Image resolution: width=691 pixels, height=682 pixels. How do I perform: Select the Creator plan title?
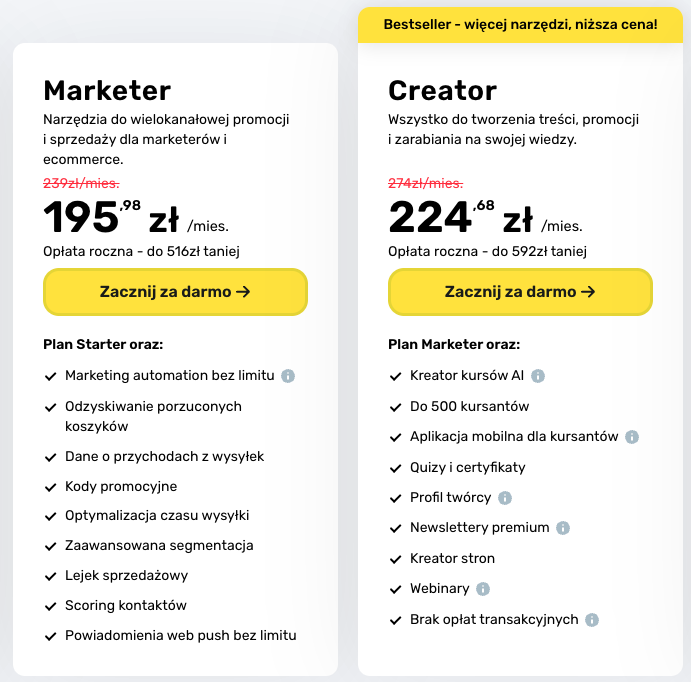[x=442, y=91]
